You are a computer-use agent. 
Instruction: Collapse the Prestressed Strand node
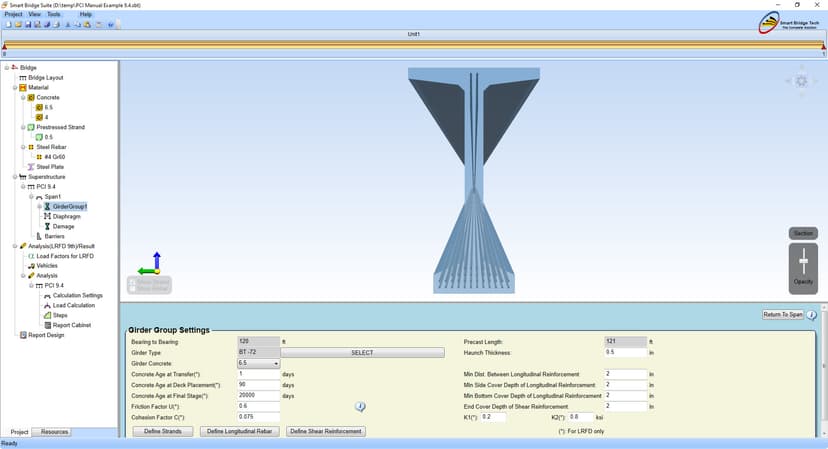[x=23, y=127]
